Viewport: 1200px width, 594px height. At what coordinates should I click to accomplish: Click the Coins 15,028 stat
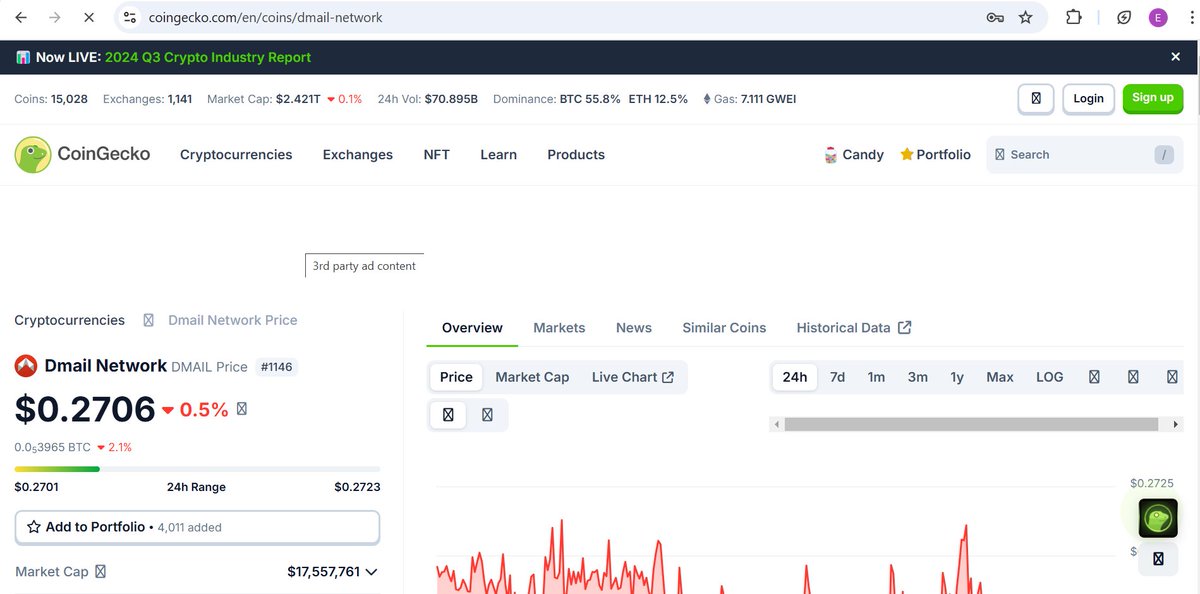(51, 99)
